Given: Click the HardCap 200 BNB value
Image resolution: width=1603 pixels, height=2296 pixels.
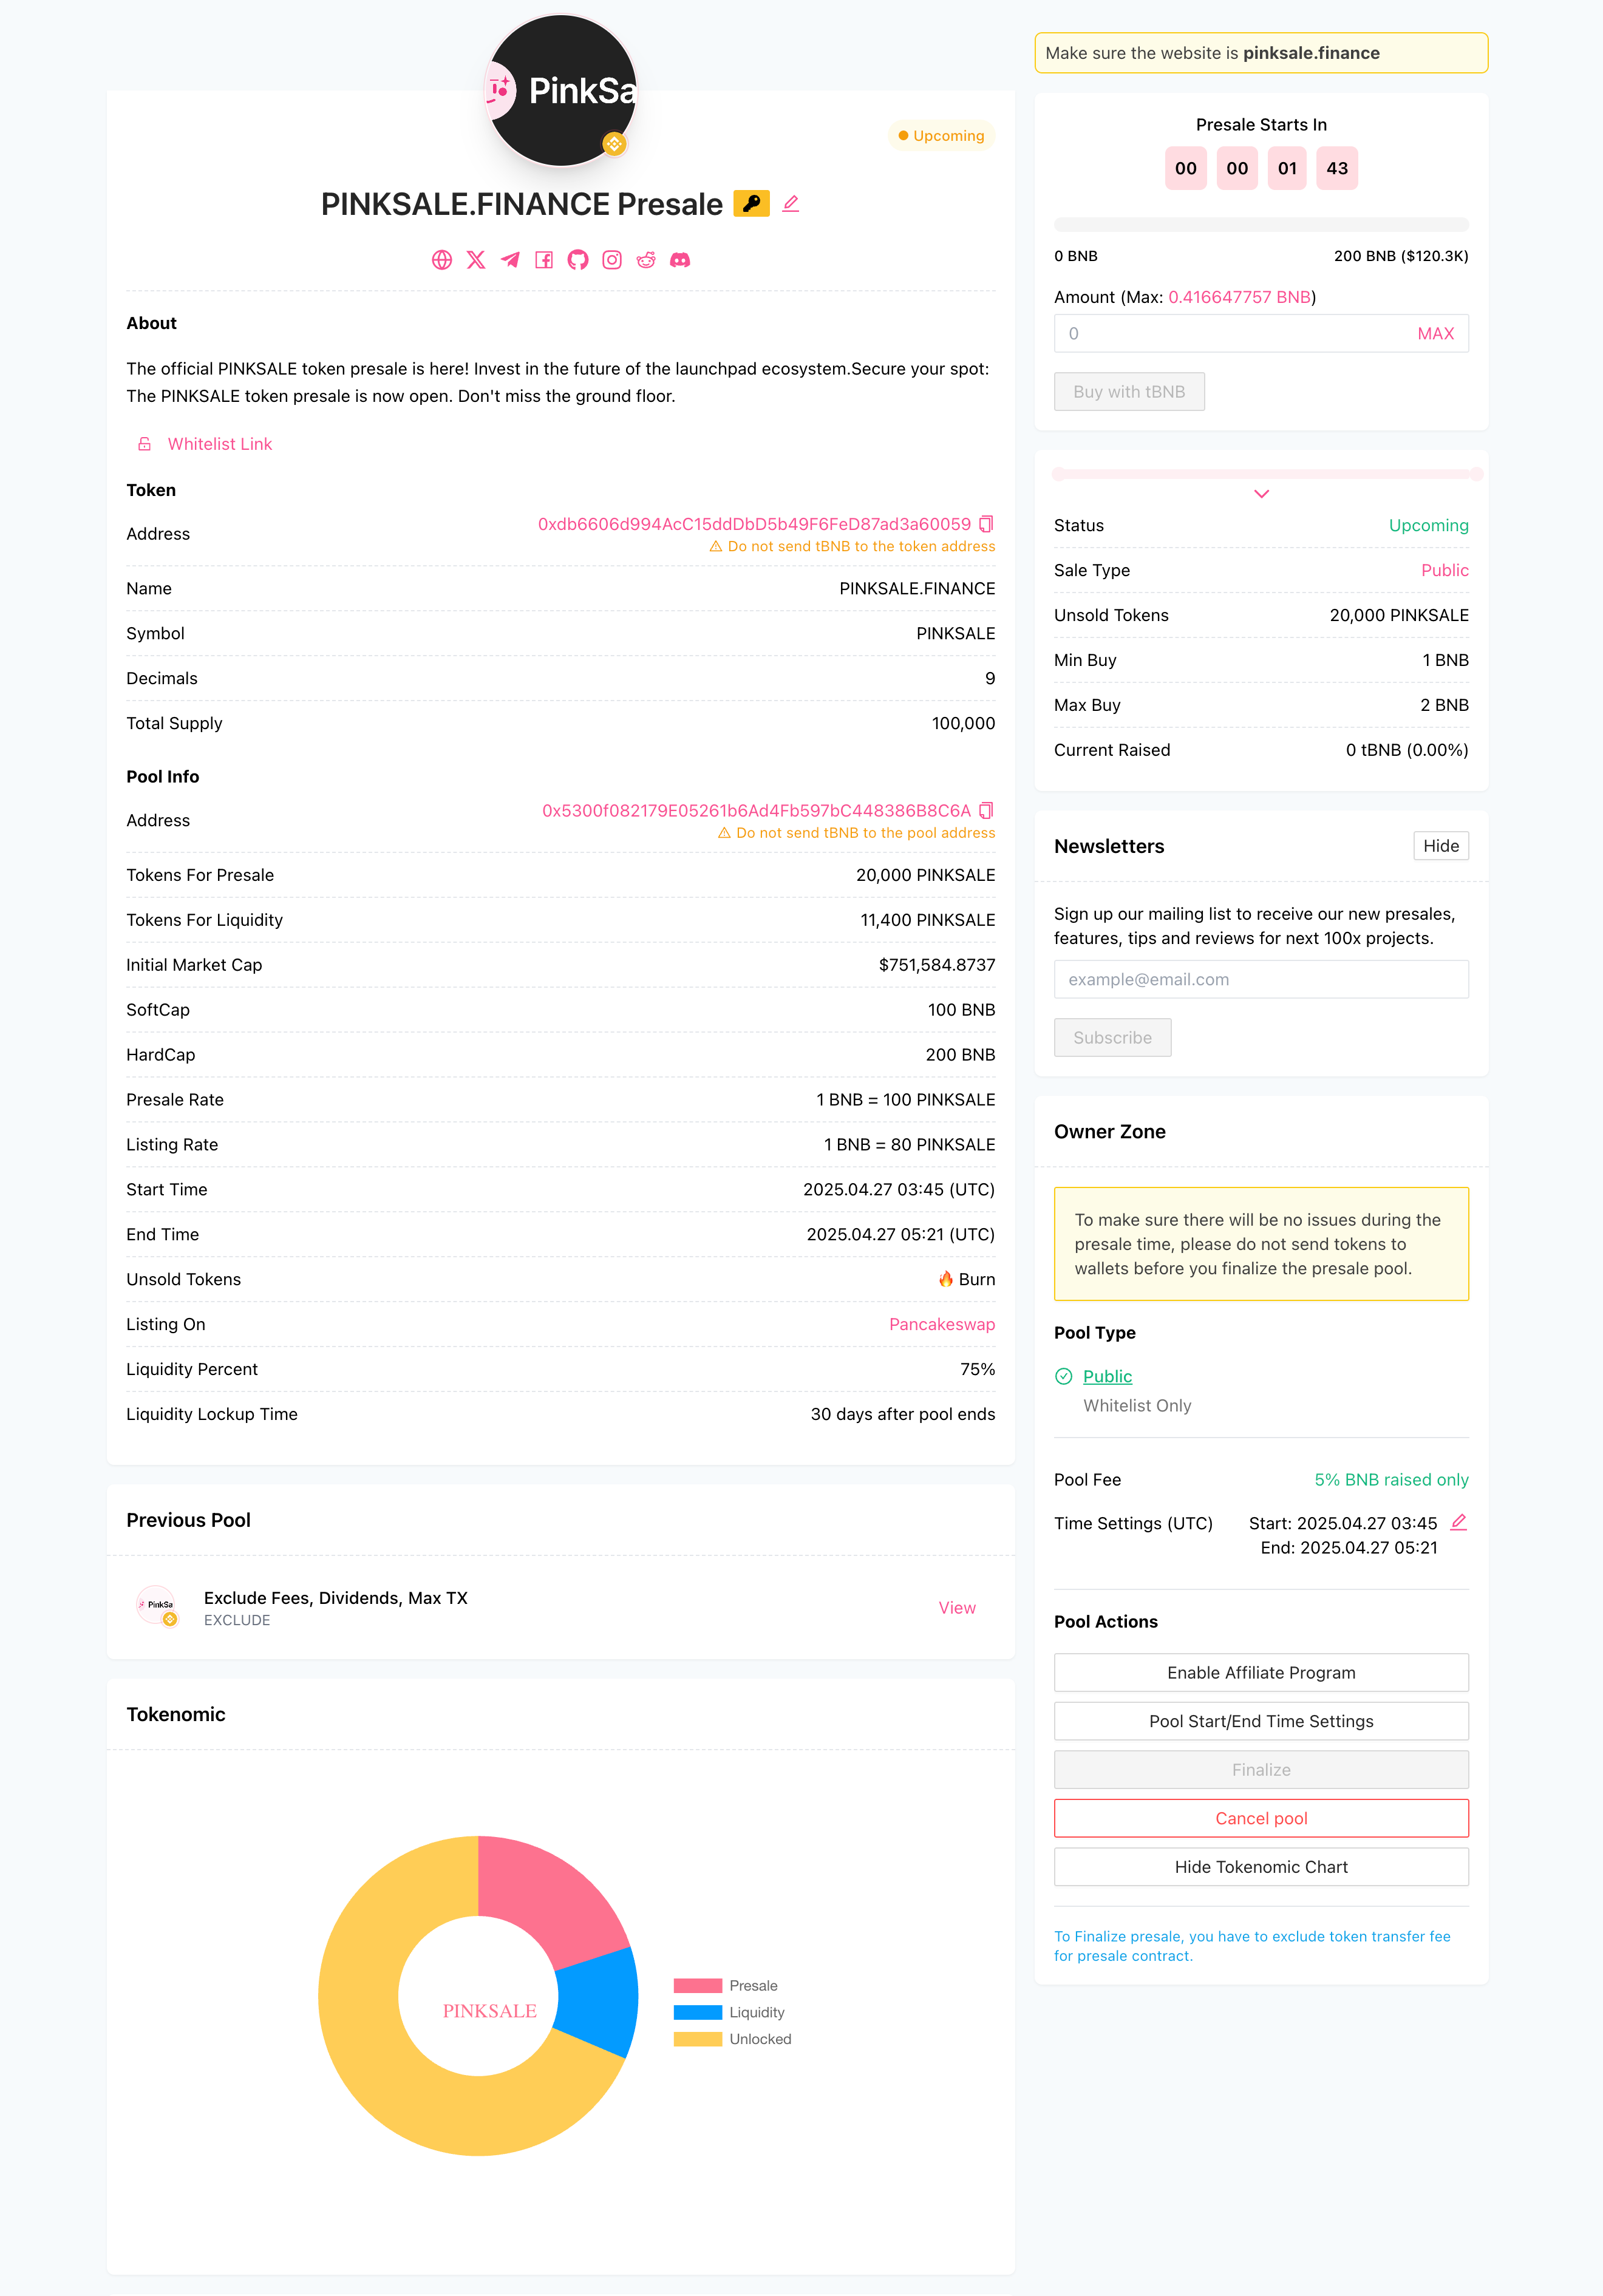Looking at the screenshot, I should (x=960, y=1055).
